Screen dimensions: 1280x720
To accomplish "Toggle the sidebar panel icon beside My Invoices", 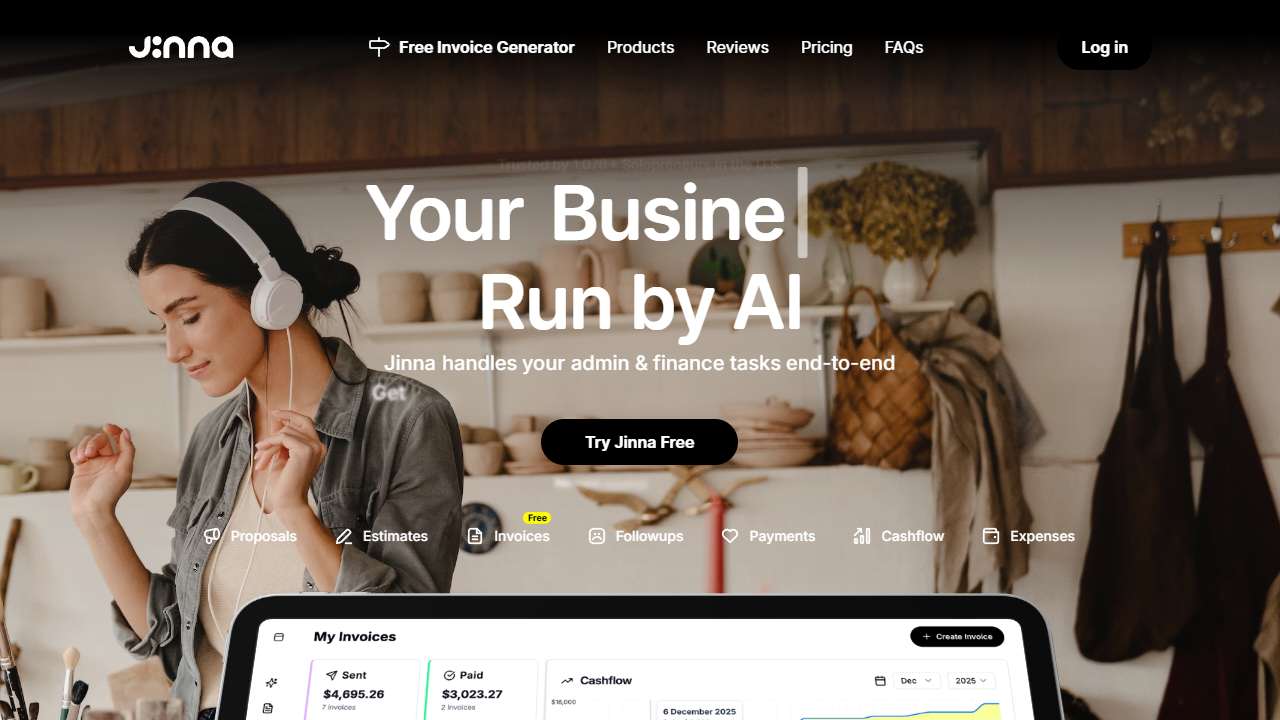I will pyautogui.click(x=279, y=637).
